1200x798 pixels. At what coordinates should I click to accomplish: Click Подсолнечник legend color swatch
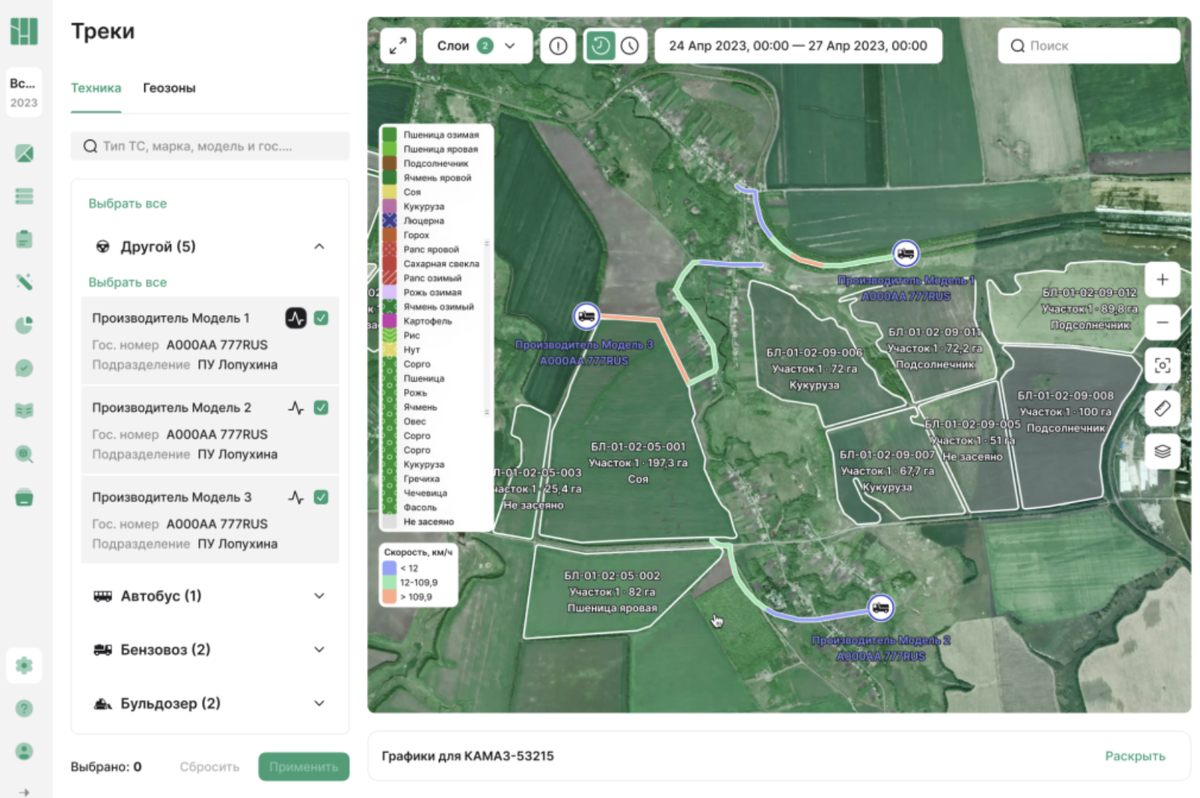click(389, 163)
